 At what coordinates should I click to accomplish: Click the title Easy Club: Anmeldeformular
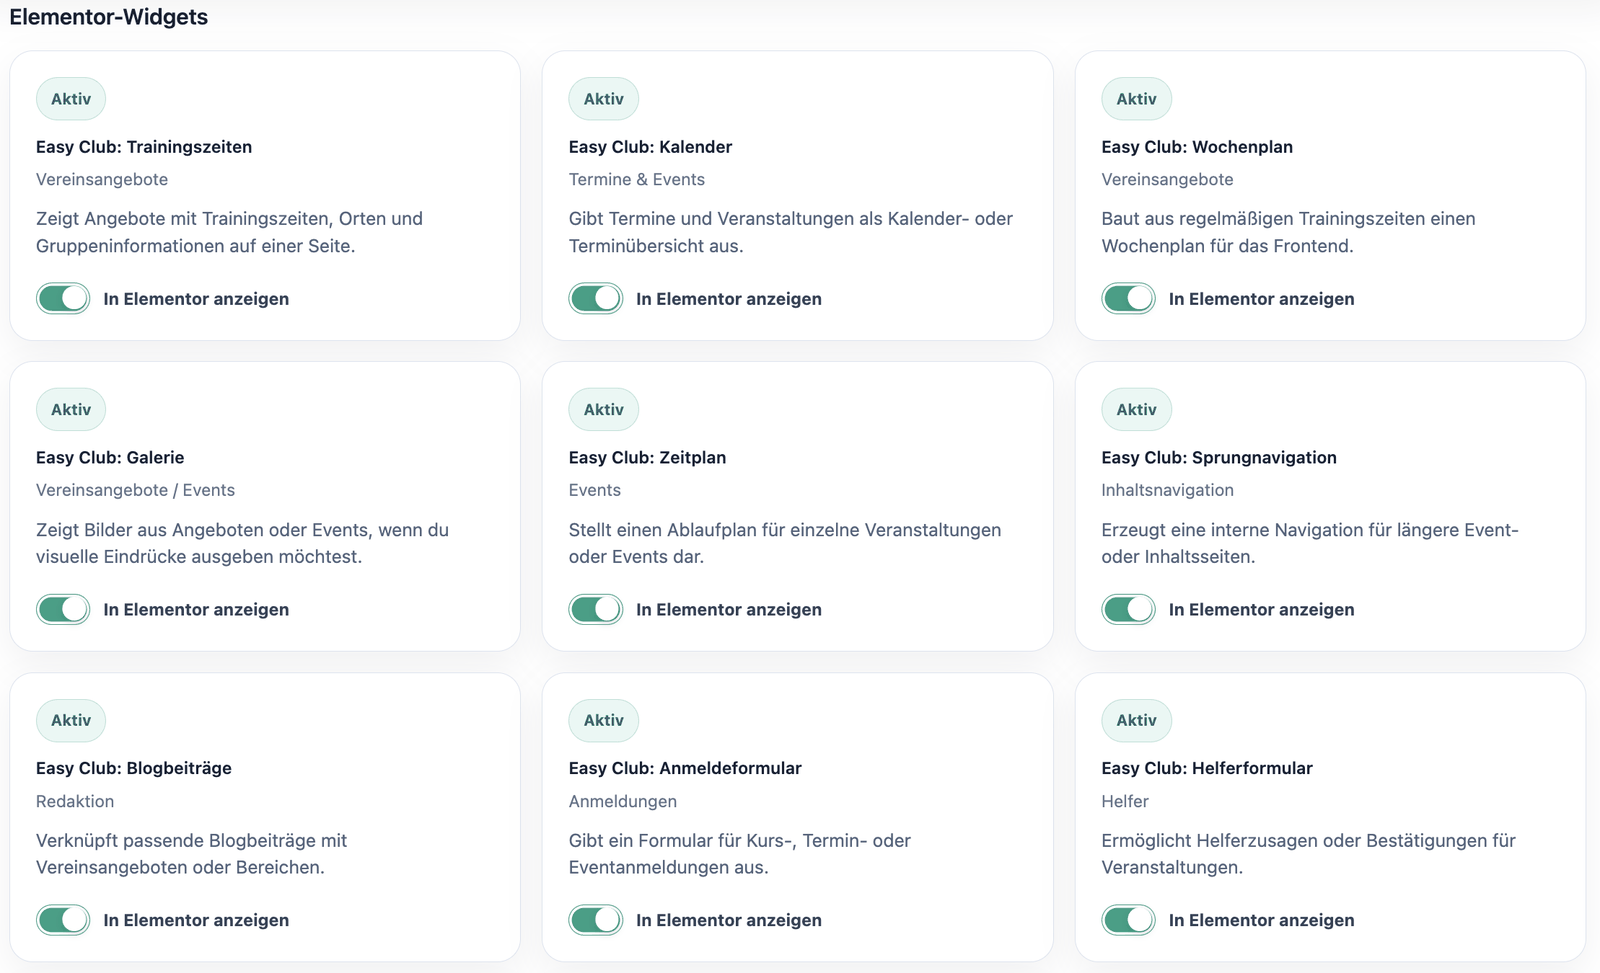click(x=685, y=768)
